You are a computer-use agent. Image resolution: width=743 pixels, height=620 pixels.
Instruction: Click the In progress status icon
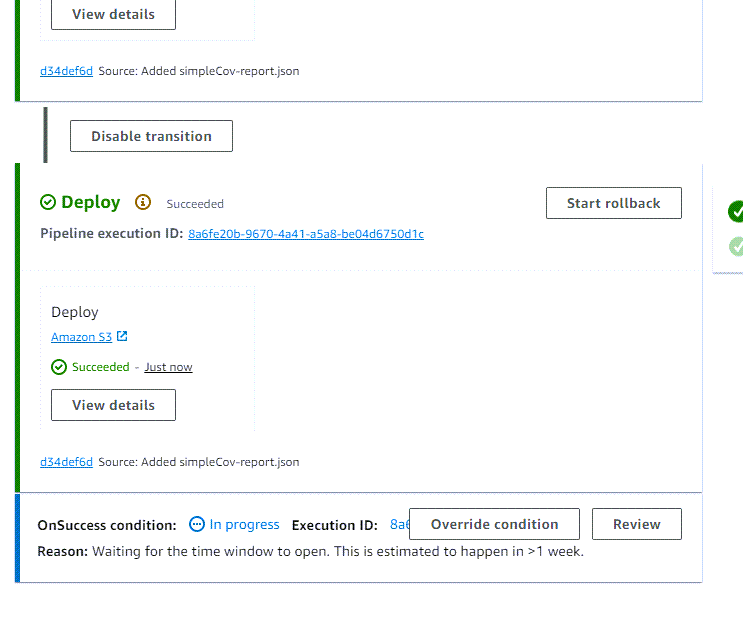click(x=197, y=524)
